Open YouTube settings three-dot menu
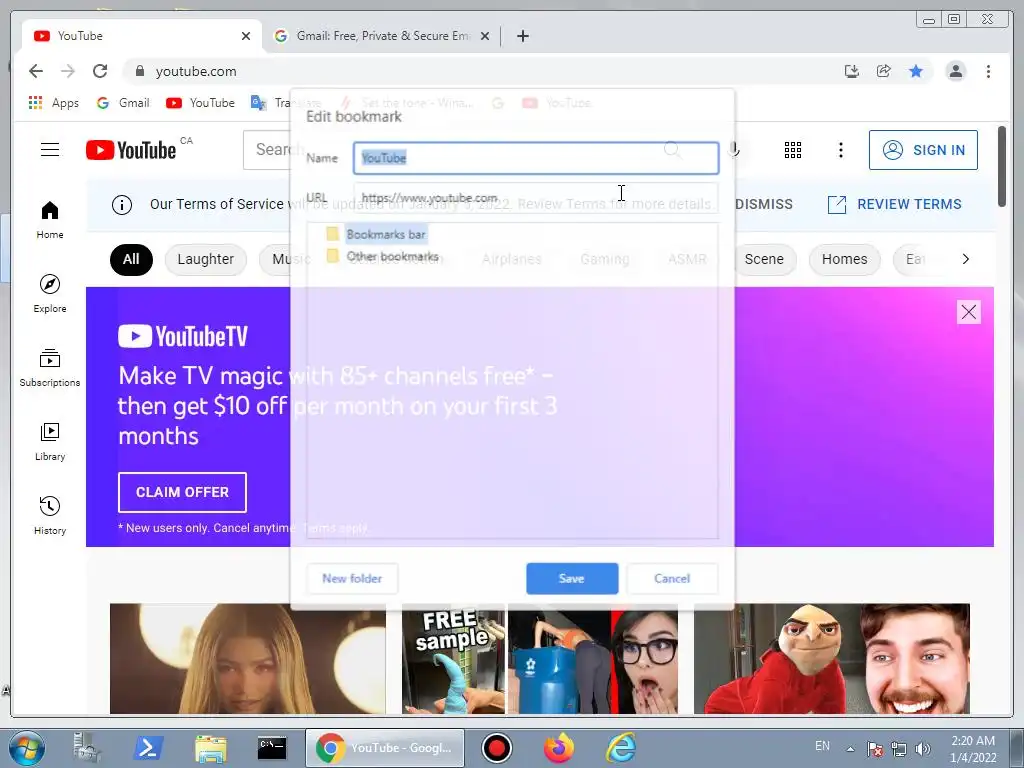The image size is (1024, 768). [x=840, y=150]
